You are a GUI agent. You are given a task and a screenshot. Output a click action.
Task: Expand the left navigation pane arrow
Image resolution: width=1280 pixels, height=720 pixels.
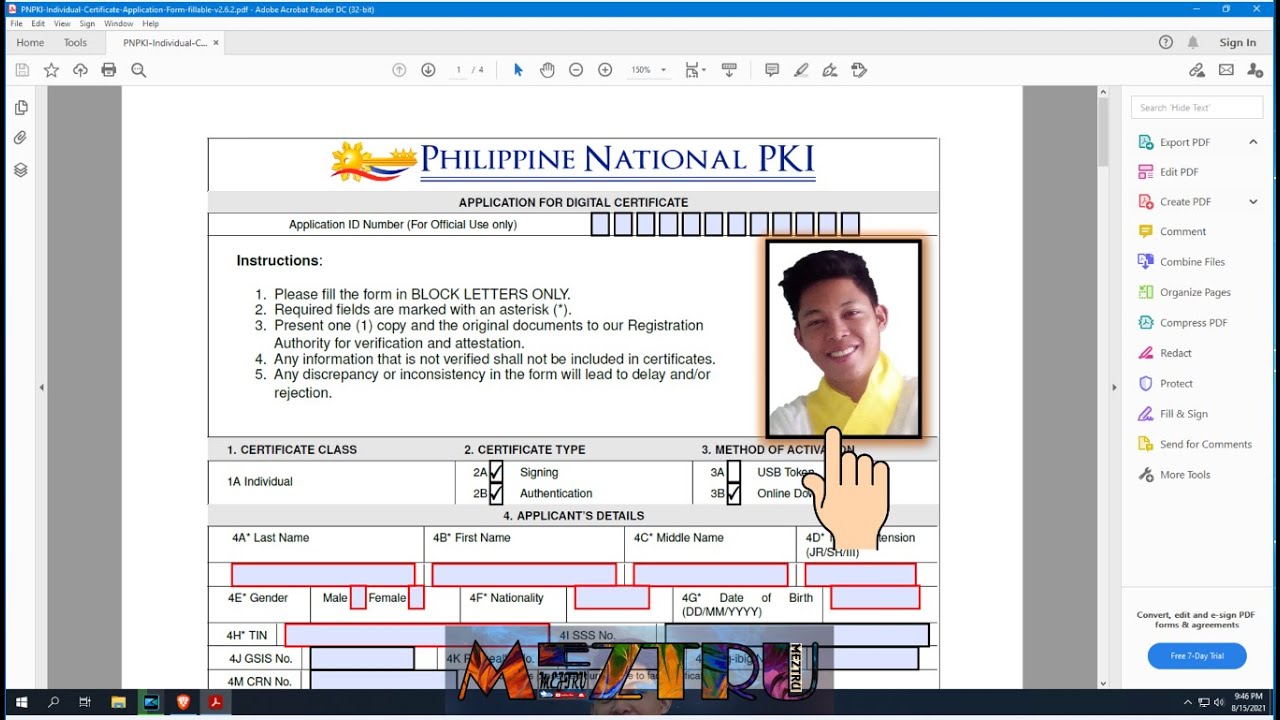click(x=41, y=387)
